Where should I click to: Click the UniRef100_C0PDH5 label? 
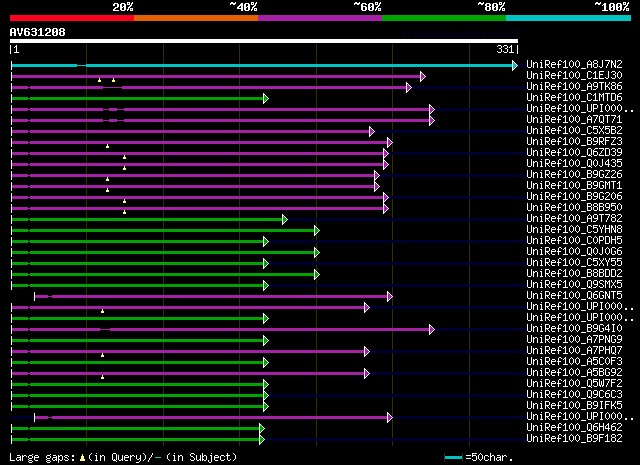[x=574, y=241]
